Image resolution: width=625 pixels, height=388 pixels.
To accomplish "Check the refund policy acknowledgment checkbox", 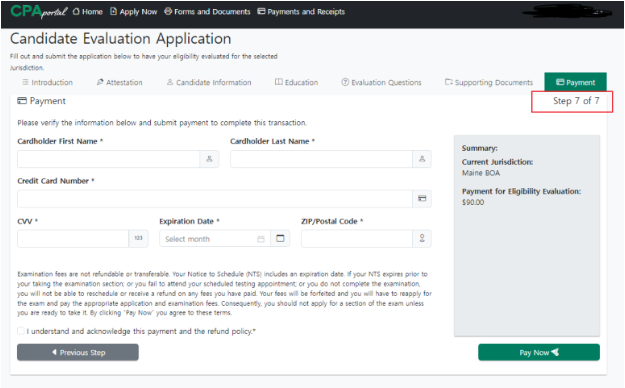I will [21, 331].
